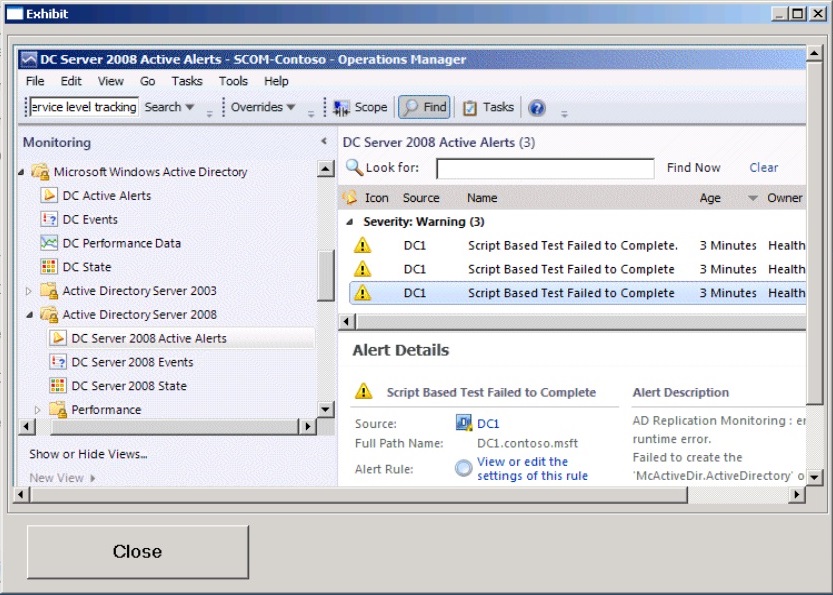Open the File menu
833x595 pixels.
click(35, 81)
